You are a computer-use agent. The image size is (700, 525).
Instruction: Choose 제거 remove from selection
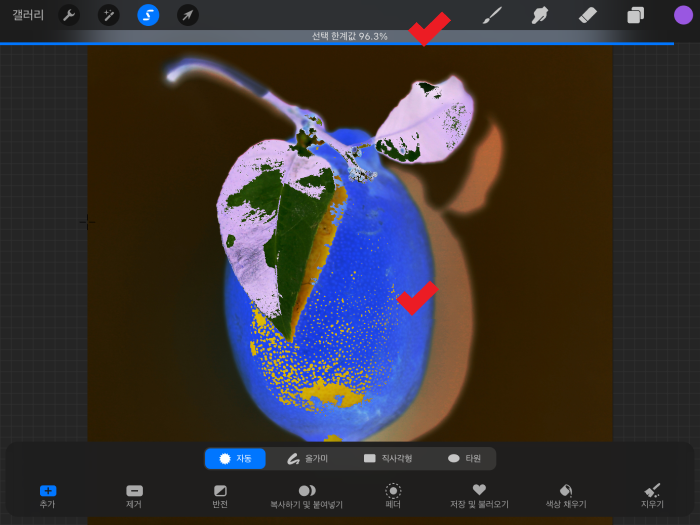[x=134, y=496]
